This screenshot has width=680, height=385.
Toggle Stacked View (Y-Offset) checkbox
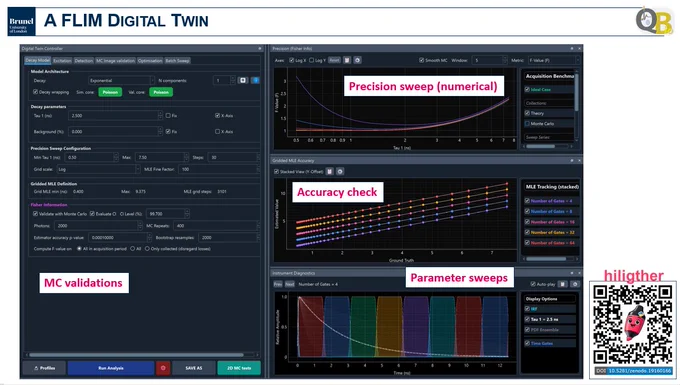(x=276, y=172)
